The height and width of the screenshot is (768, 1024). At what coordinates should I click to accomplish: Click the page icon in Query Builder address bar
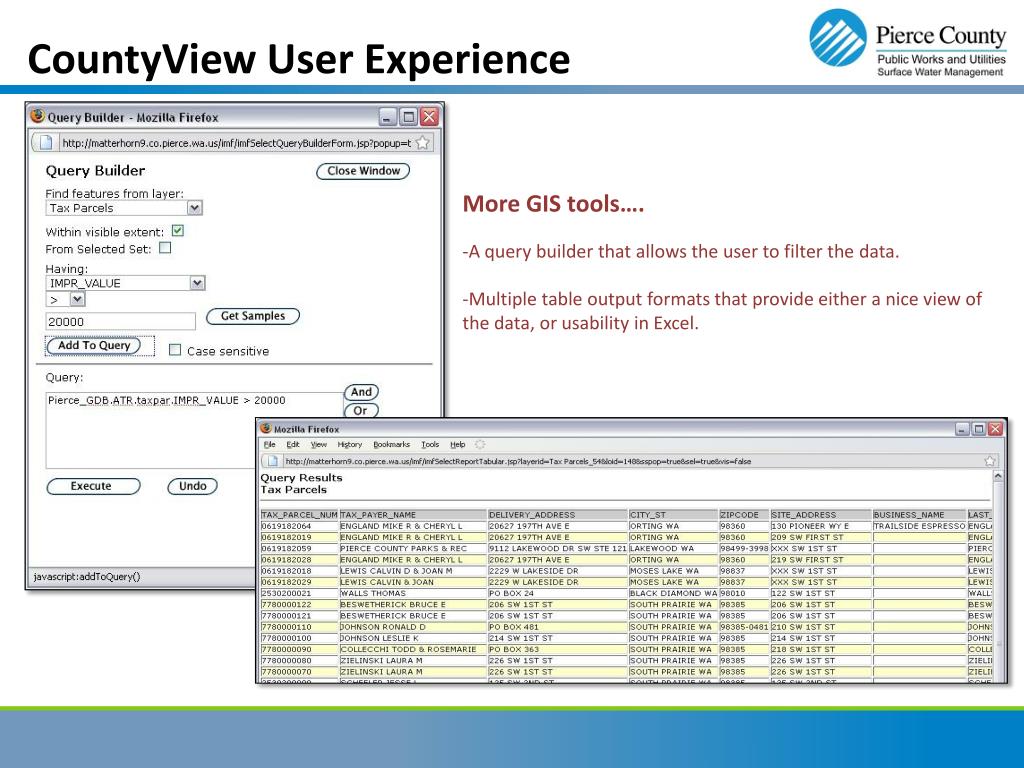[x=46, y=142]
